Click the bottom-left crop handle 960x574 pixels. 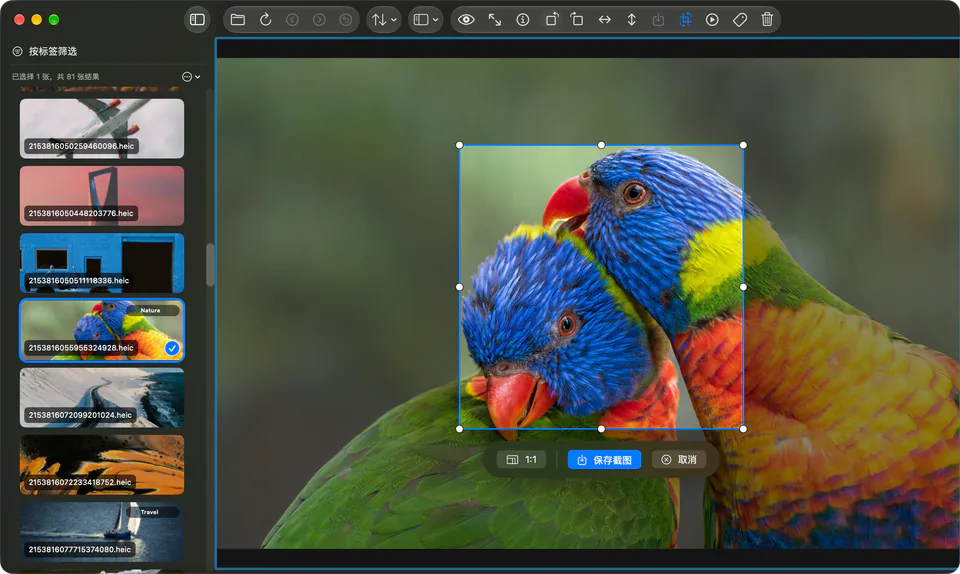tap(460, 429)
